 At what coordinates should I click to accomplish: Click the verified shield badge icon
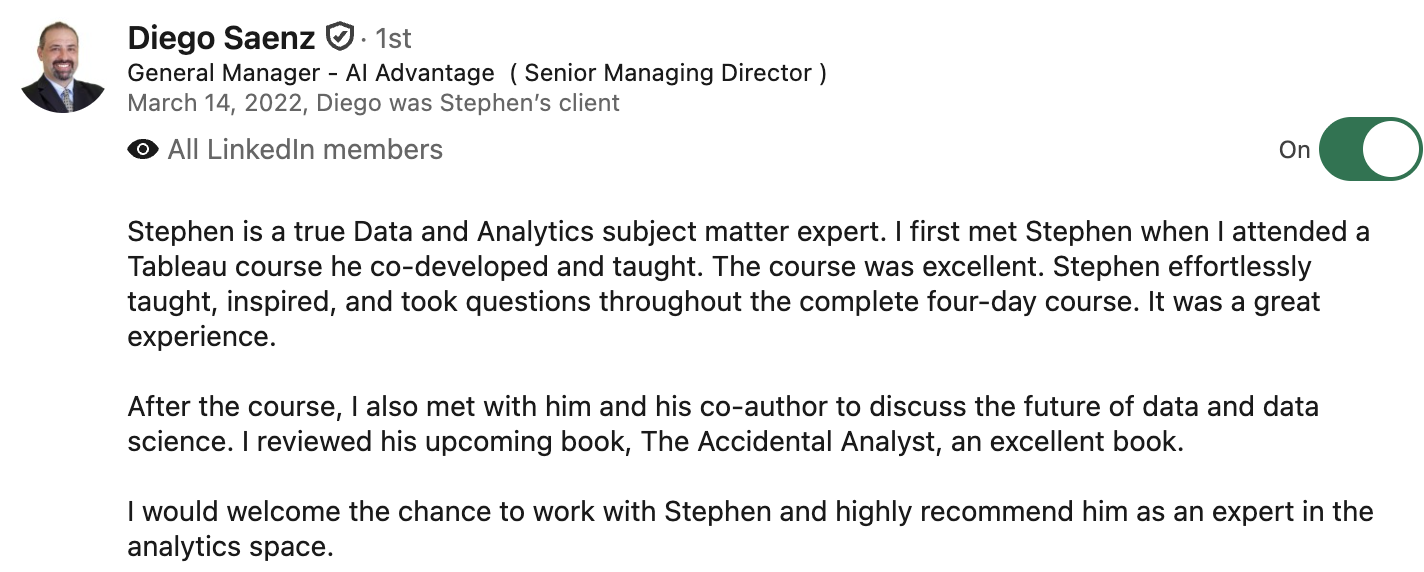click(340, 38)
